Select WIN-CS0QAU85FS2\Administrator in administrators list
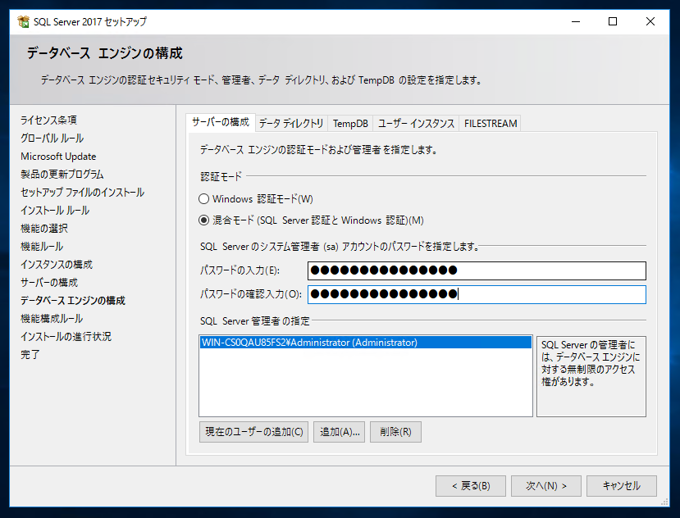Image resolution: width=680 pixels, height=518 pixels. tap(366, 342)
